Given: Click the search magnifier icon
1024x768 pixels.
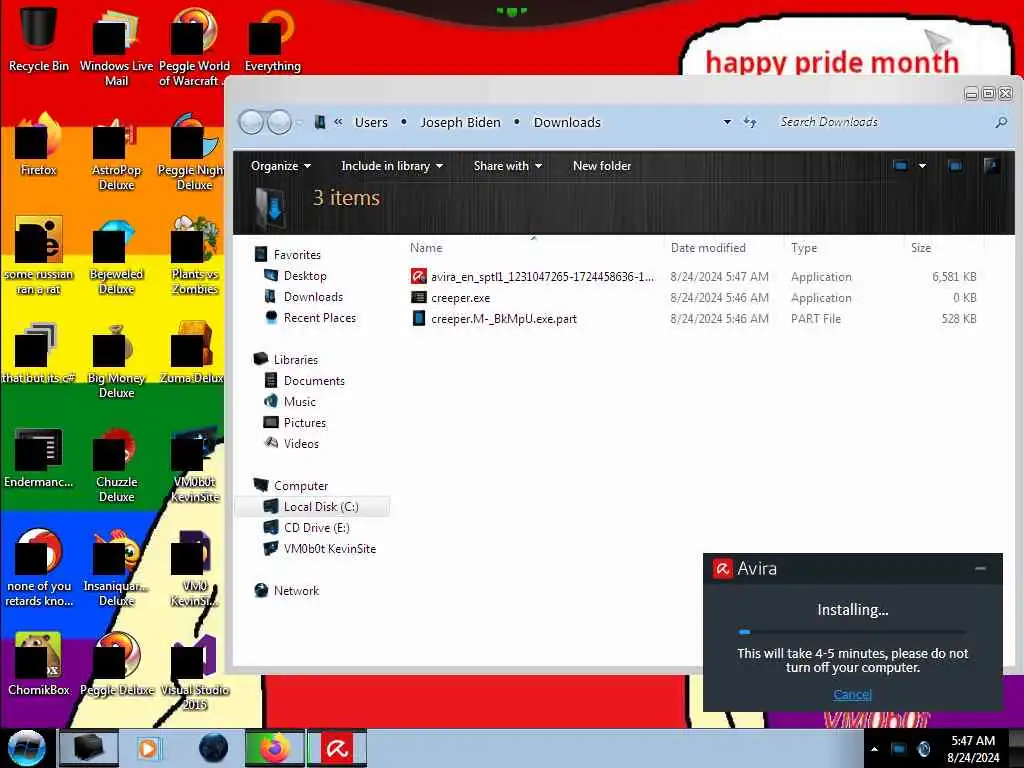Looking at the screenshot, I should pos(1000,122).
